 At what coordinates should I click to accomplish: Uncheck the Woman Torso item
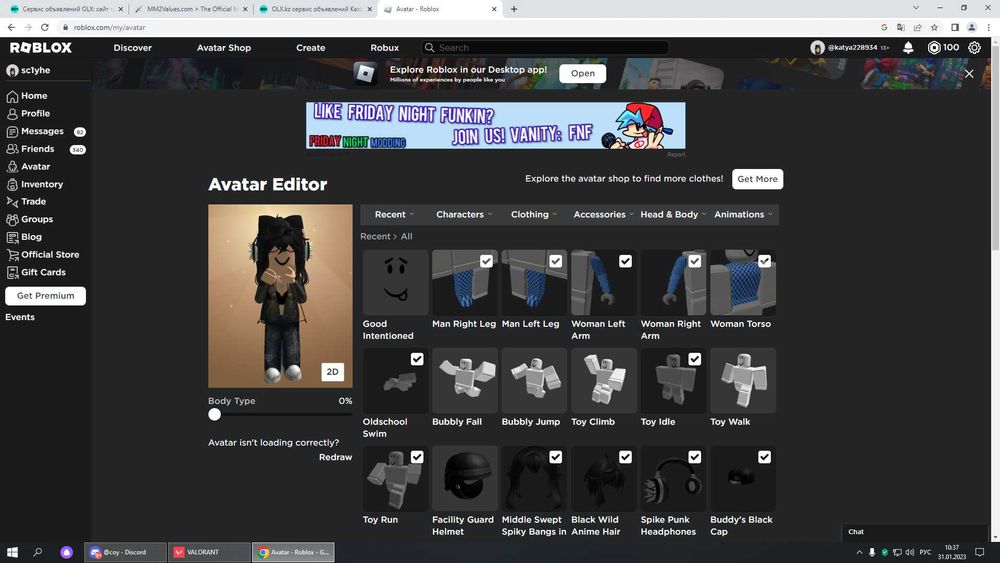pos(764,261)
